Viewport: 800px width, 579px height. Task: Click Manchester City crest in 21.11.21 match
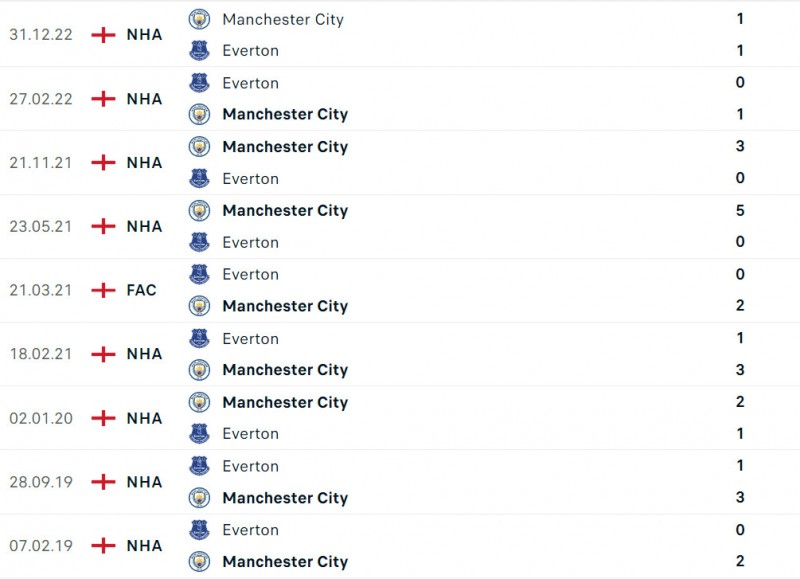click(200, 147)
